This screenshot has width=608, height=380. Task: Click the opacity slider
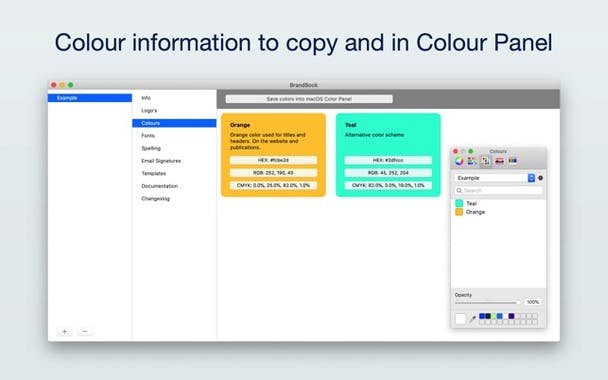(488, 302)
